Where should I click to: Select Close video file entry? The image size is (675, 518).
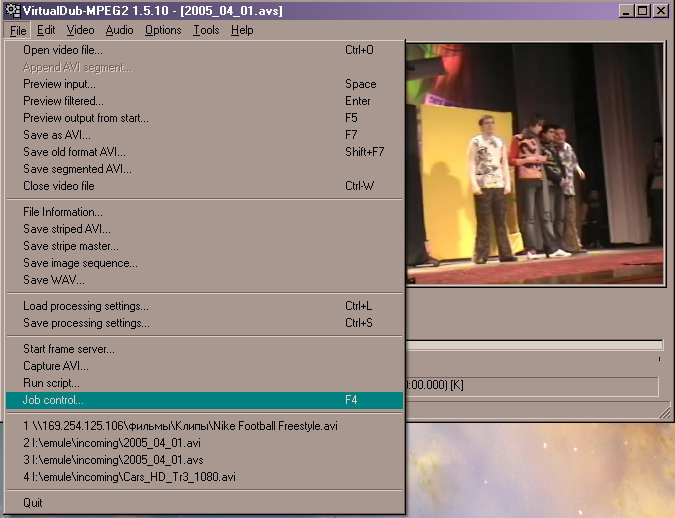(59, 186)
